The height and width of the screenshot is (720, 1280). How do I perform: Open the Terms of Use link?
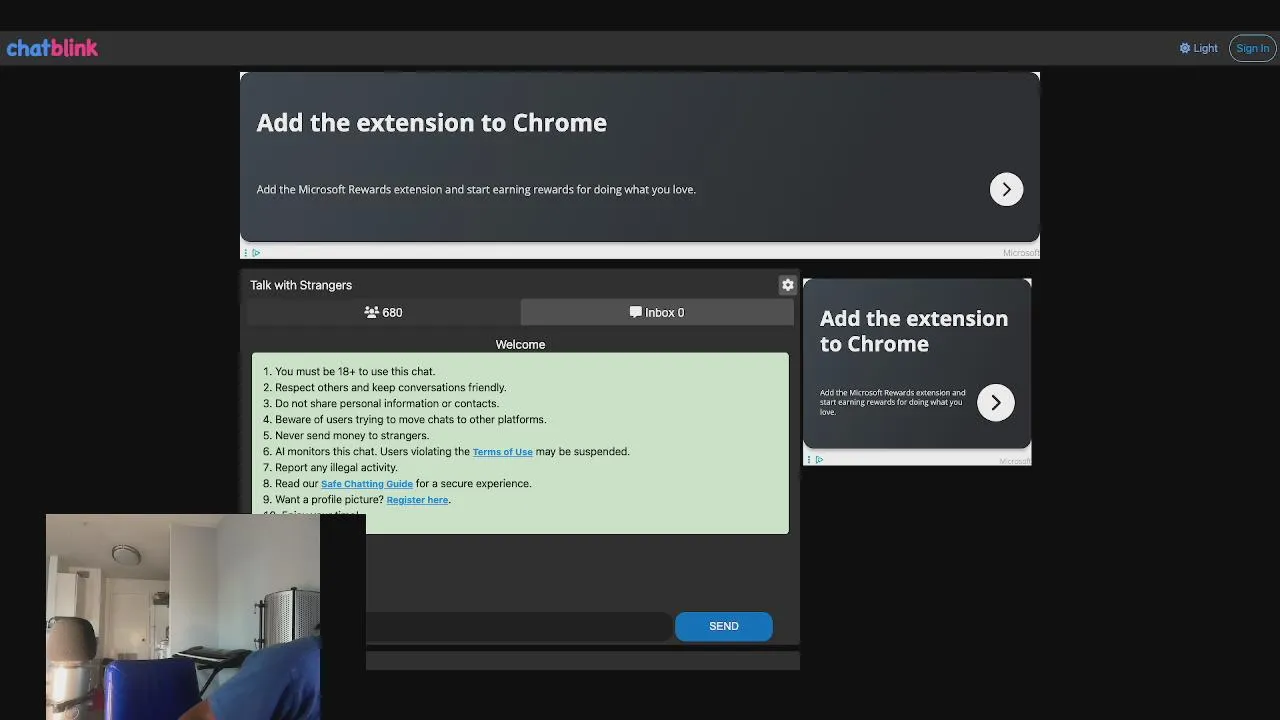pyautogui.click(x=502, y=452)
